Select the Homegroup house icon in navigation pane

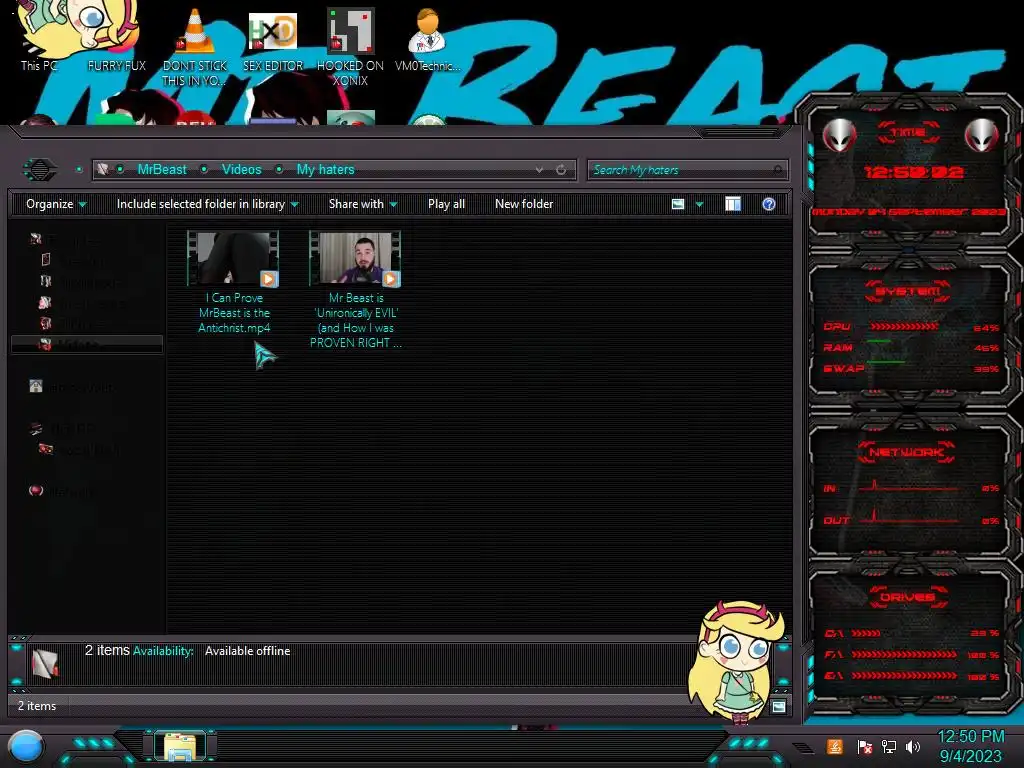click(36, 386)
